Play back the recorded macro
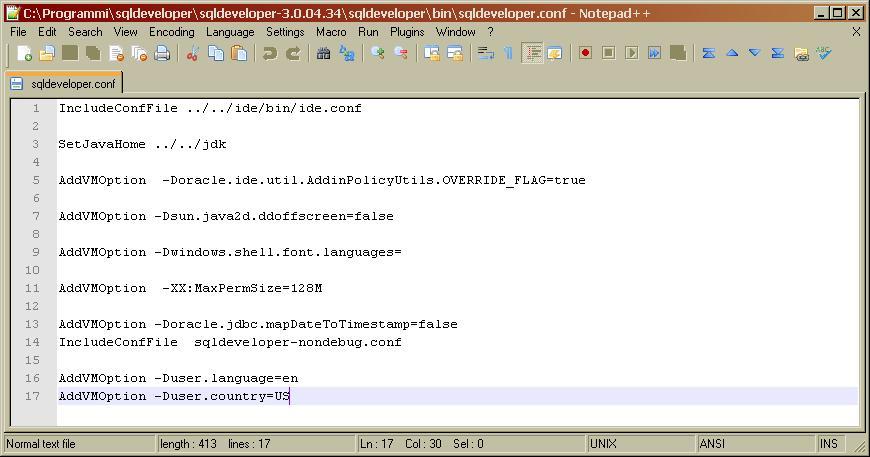The image size is (870, 457). point(631,53)
